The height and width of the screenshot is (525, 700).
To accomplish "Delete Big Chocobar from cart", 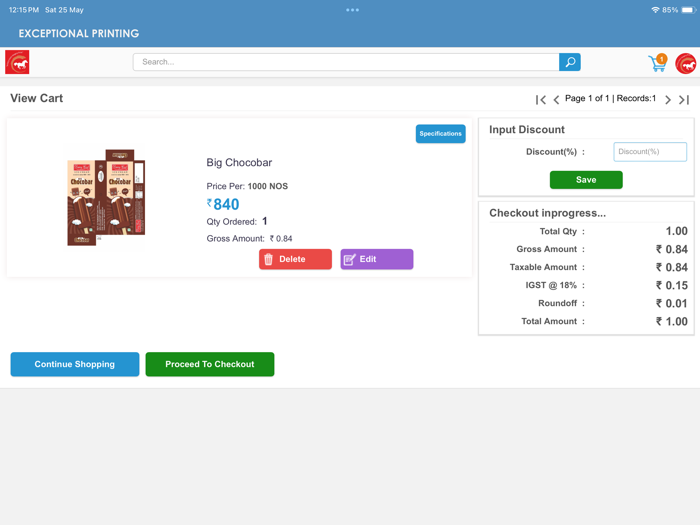I will [295, 259].
